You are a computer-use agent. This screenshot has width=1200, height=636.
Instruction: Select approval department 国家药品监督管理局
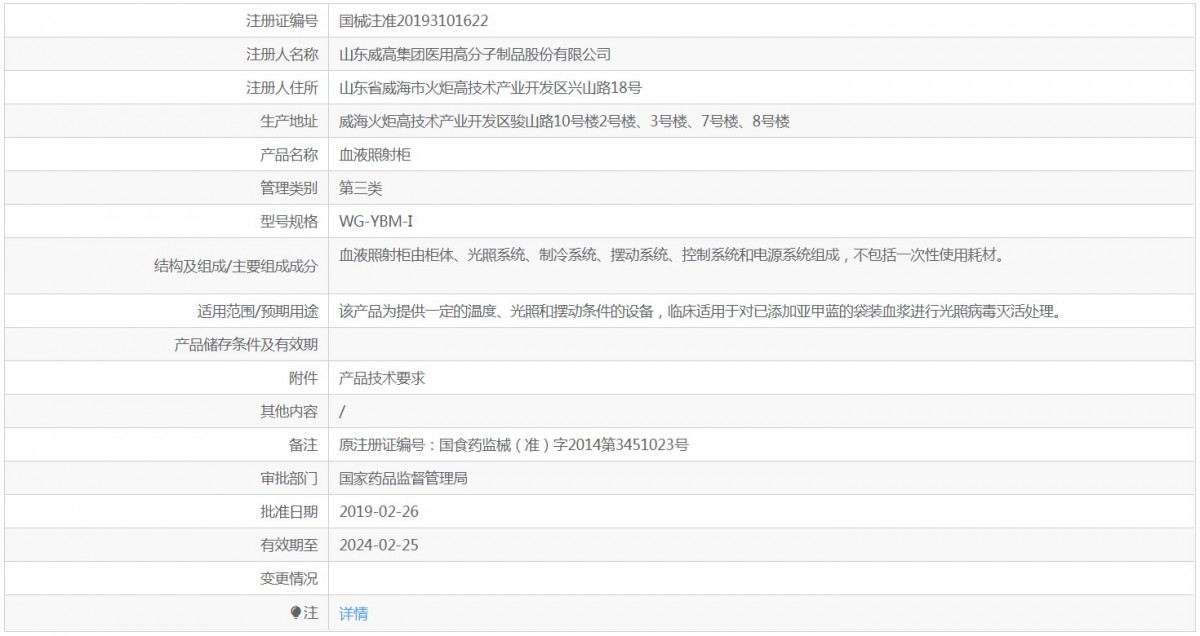pos(403,478)
